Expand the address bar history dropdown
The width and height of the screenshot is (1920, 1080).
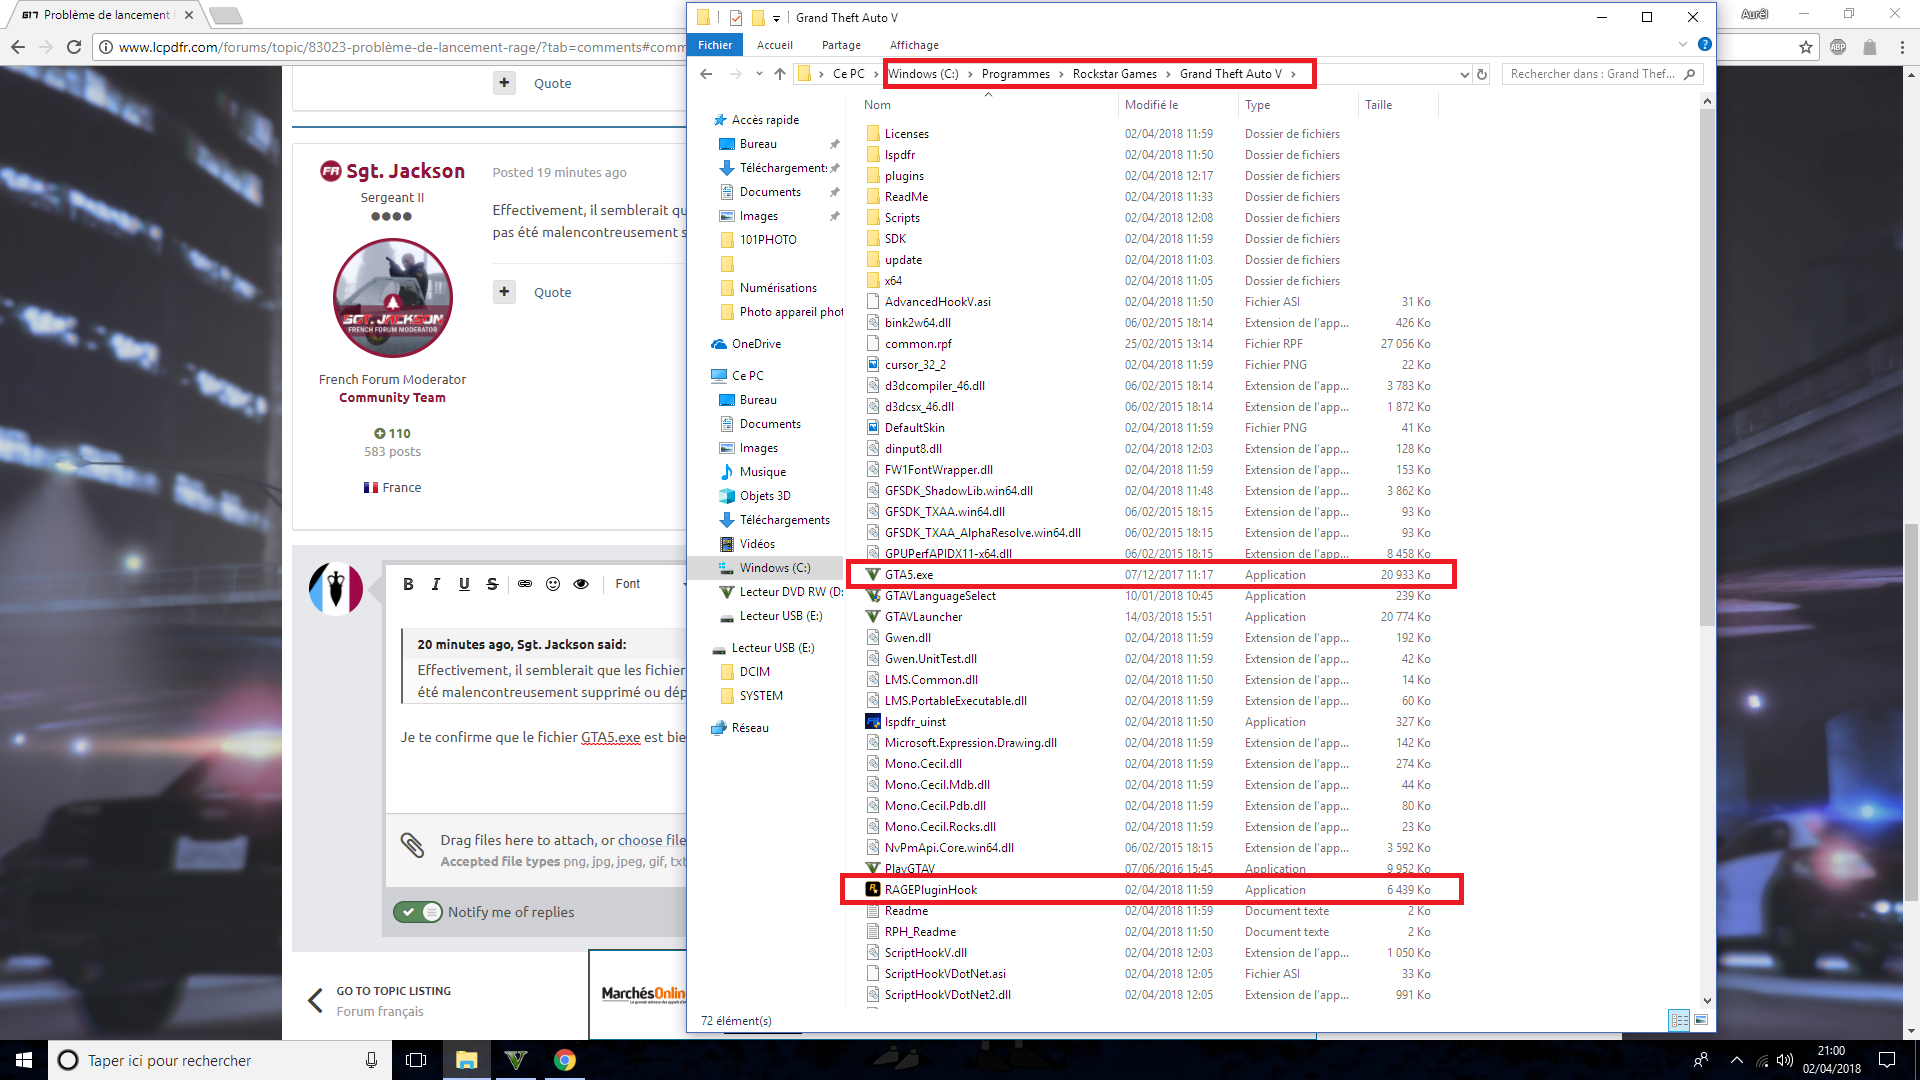coord(1464,74)
